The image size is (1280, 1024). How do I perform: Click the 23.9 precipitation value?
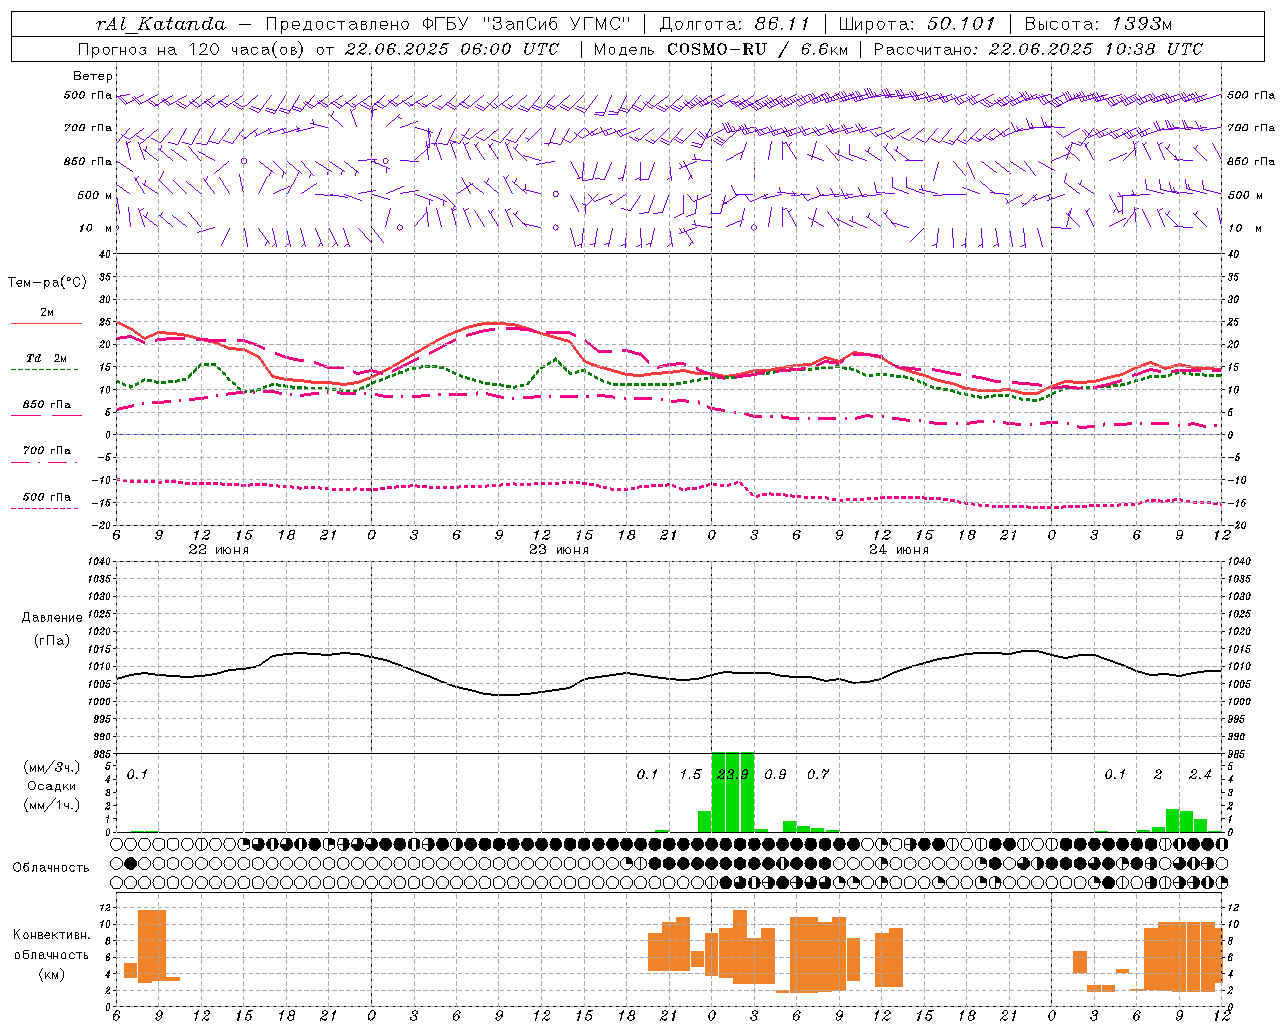733,775
